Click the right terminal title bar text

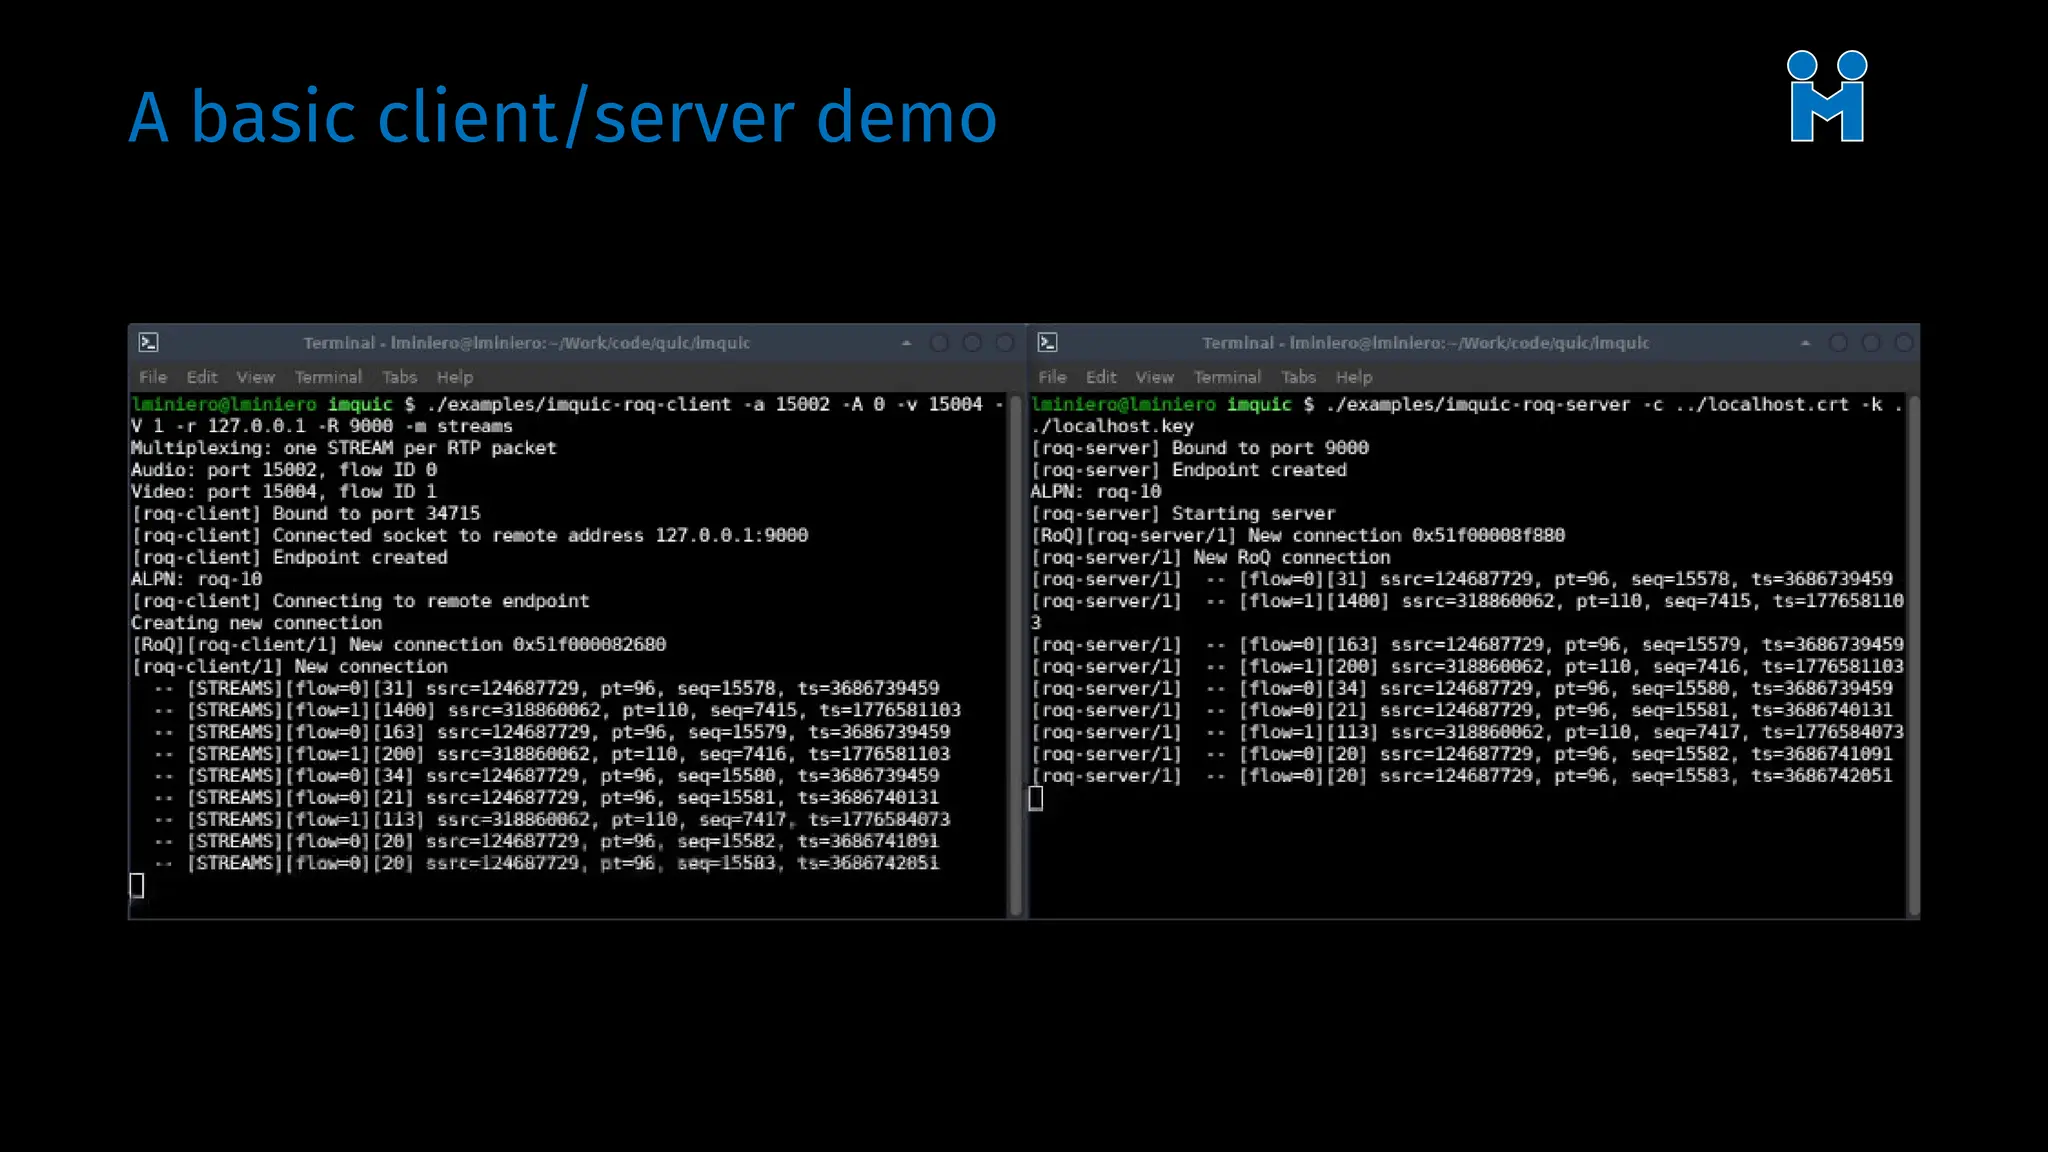1426,343
